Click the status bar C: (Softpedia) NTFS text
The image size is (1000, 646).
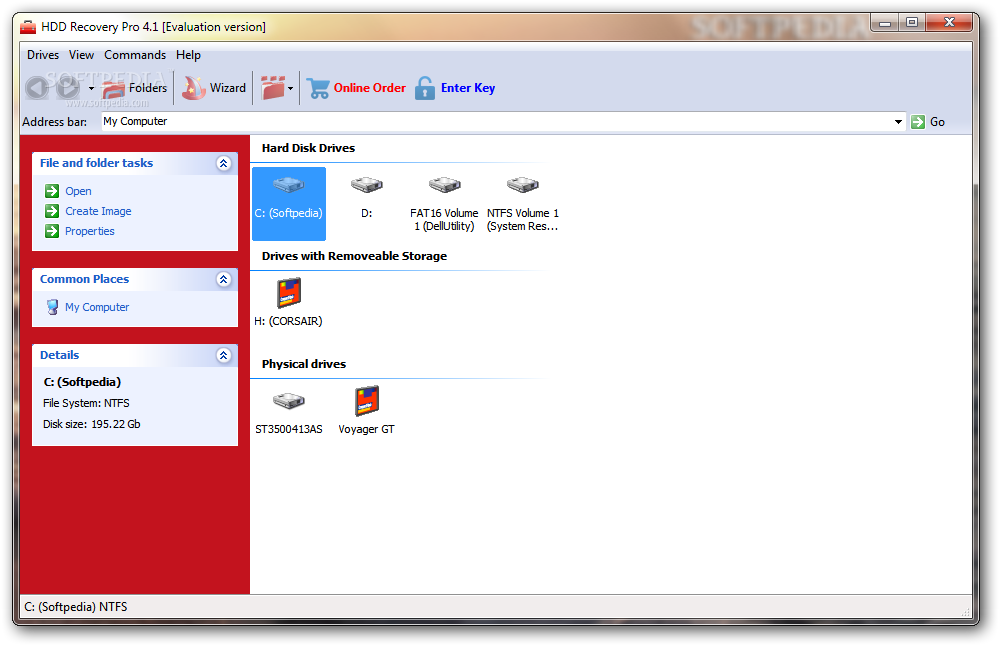pyautogui.click(x=76, y=607)
